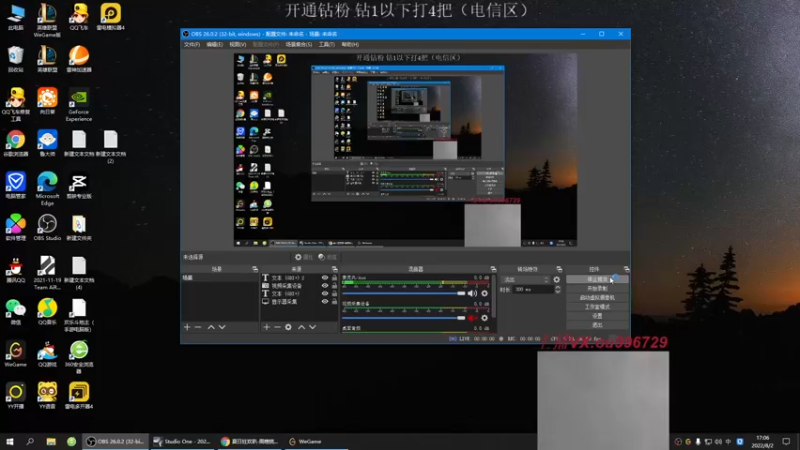This screenshot has height=450, width=800.
Task: Open the scene transition type dropdown
Action: tap(526, 280)
